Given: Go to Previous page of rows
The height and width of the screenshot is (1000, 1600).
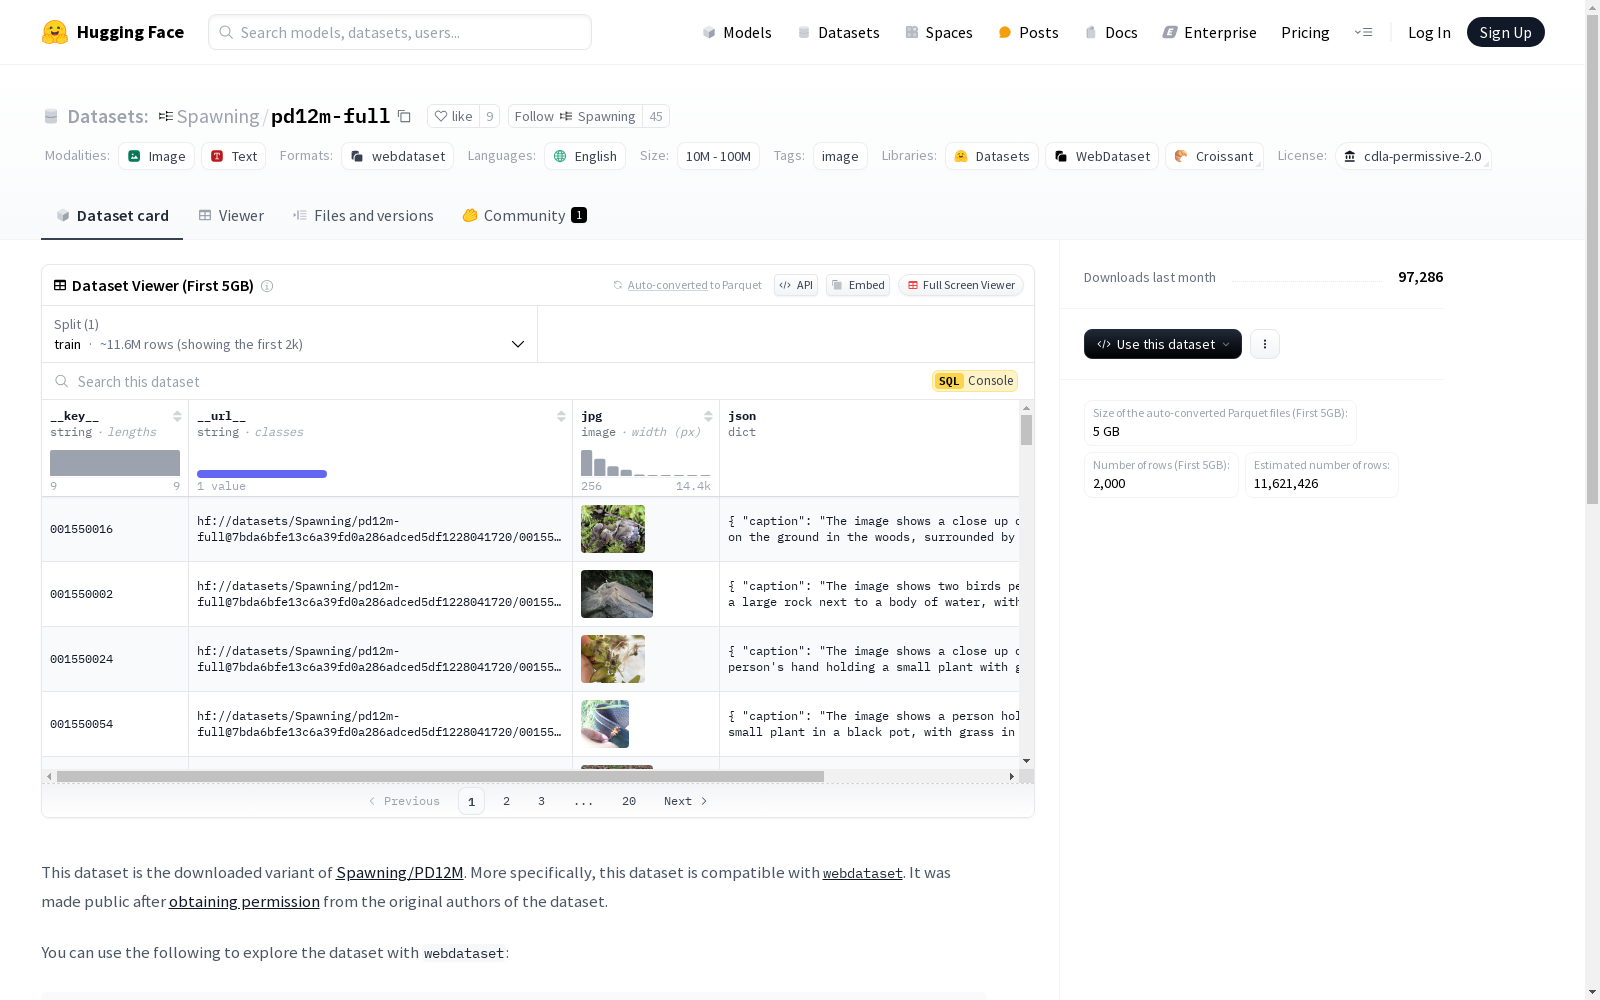Looking at the screenshot, I should [404, 801].
